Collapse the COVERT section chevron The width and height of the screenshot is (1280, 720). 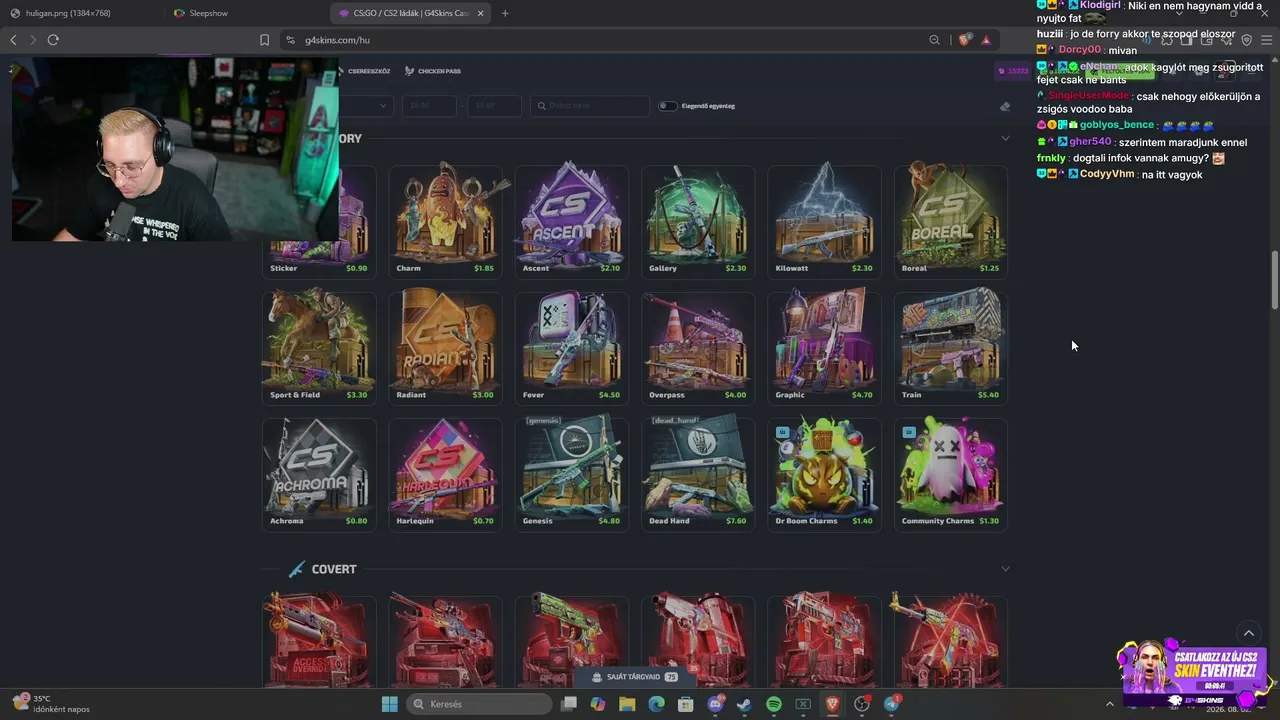1005,569
